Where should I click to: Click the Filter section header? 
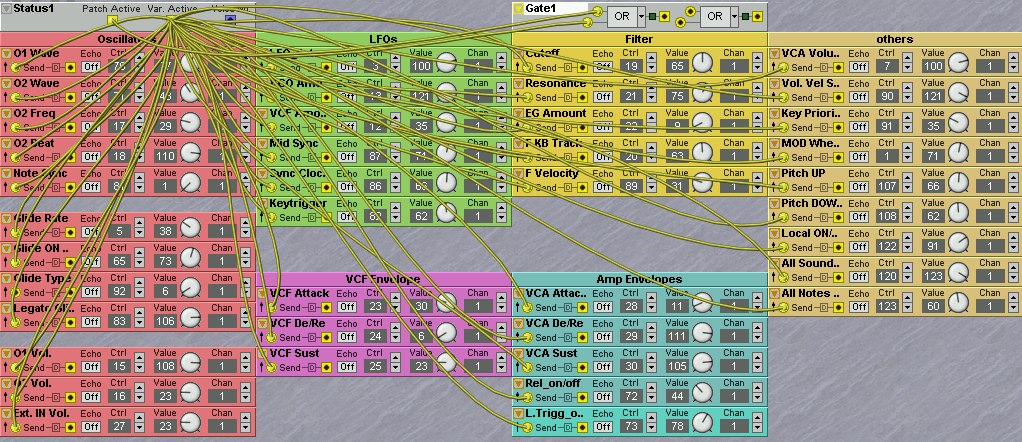(x=639, y=38)
